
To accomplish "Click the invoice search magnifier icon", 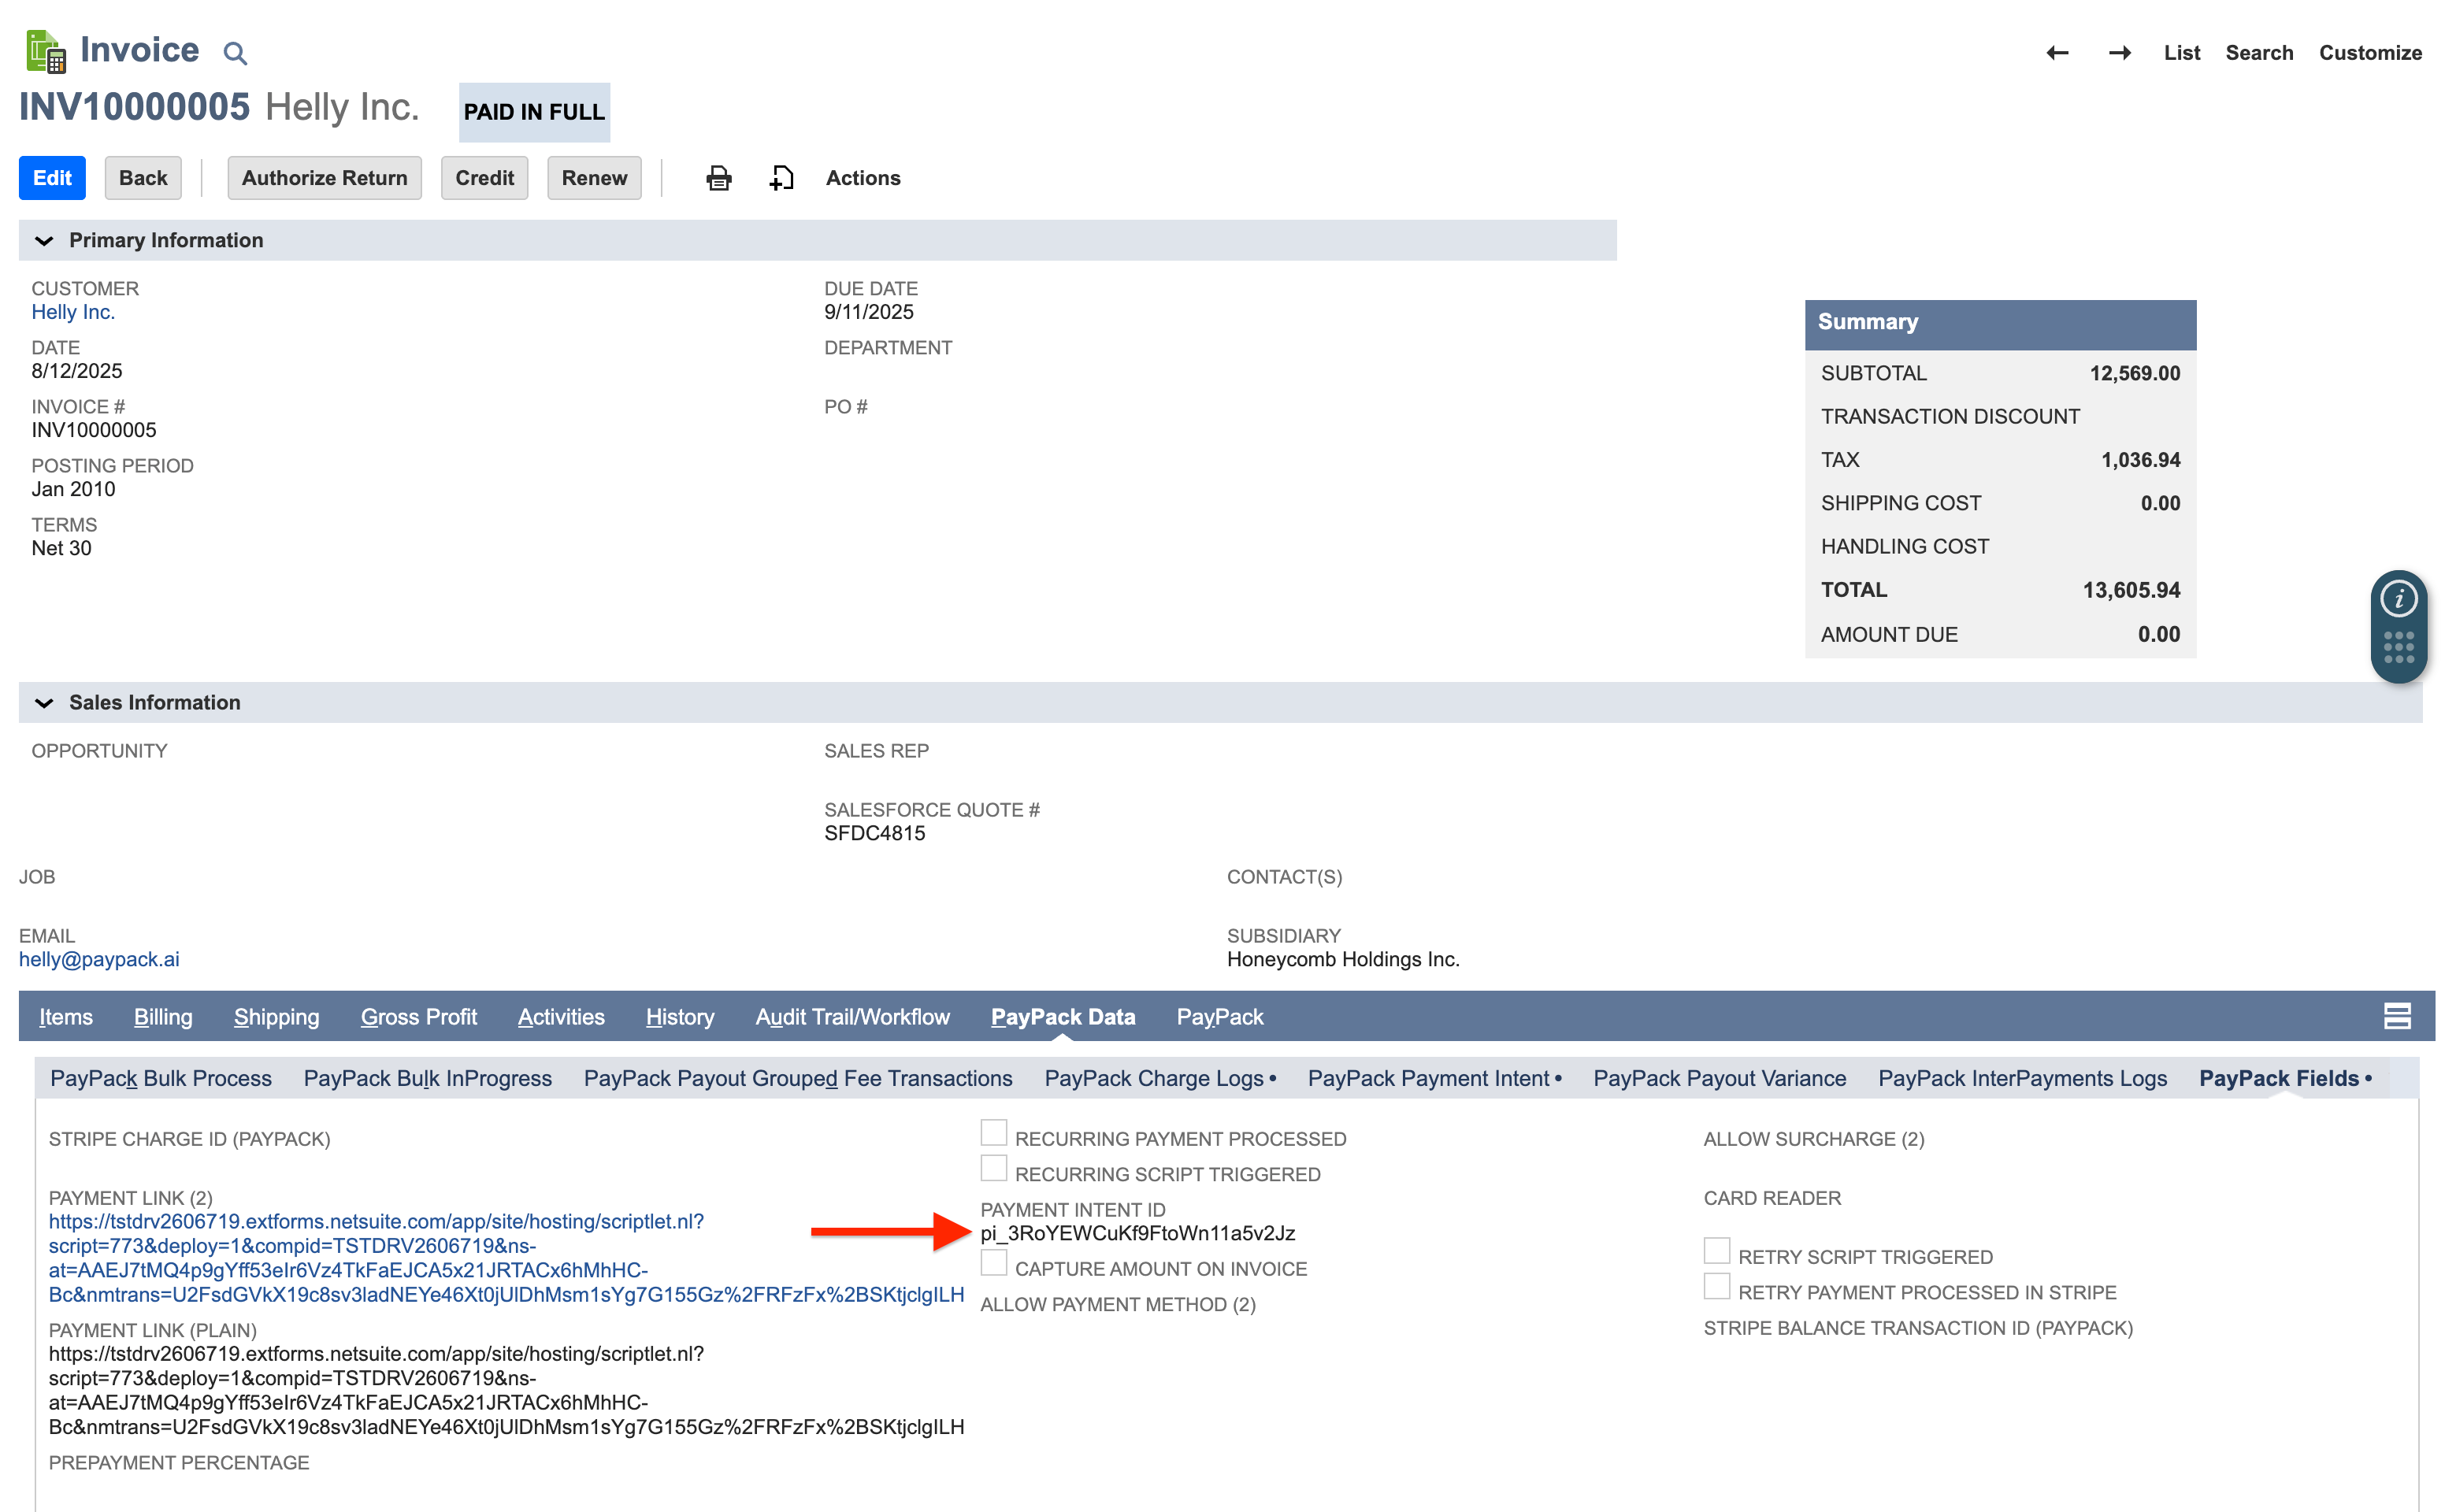I will [x=235, y=52].
